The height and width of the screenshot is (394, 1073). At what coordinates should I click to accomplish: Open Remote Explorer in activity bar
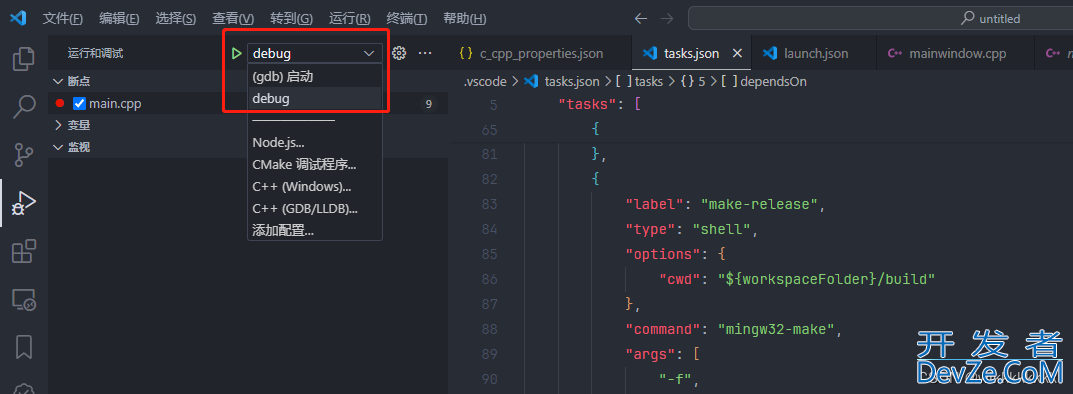pos(24,299)
